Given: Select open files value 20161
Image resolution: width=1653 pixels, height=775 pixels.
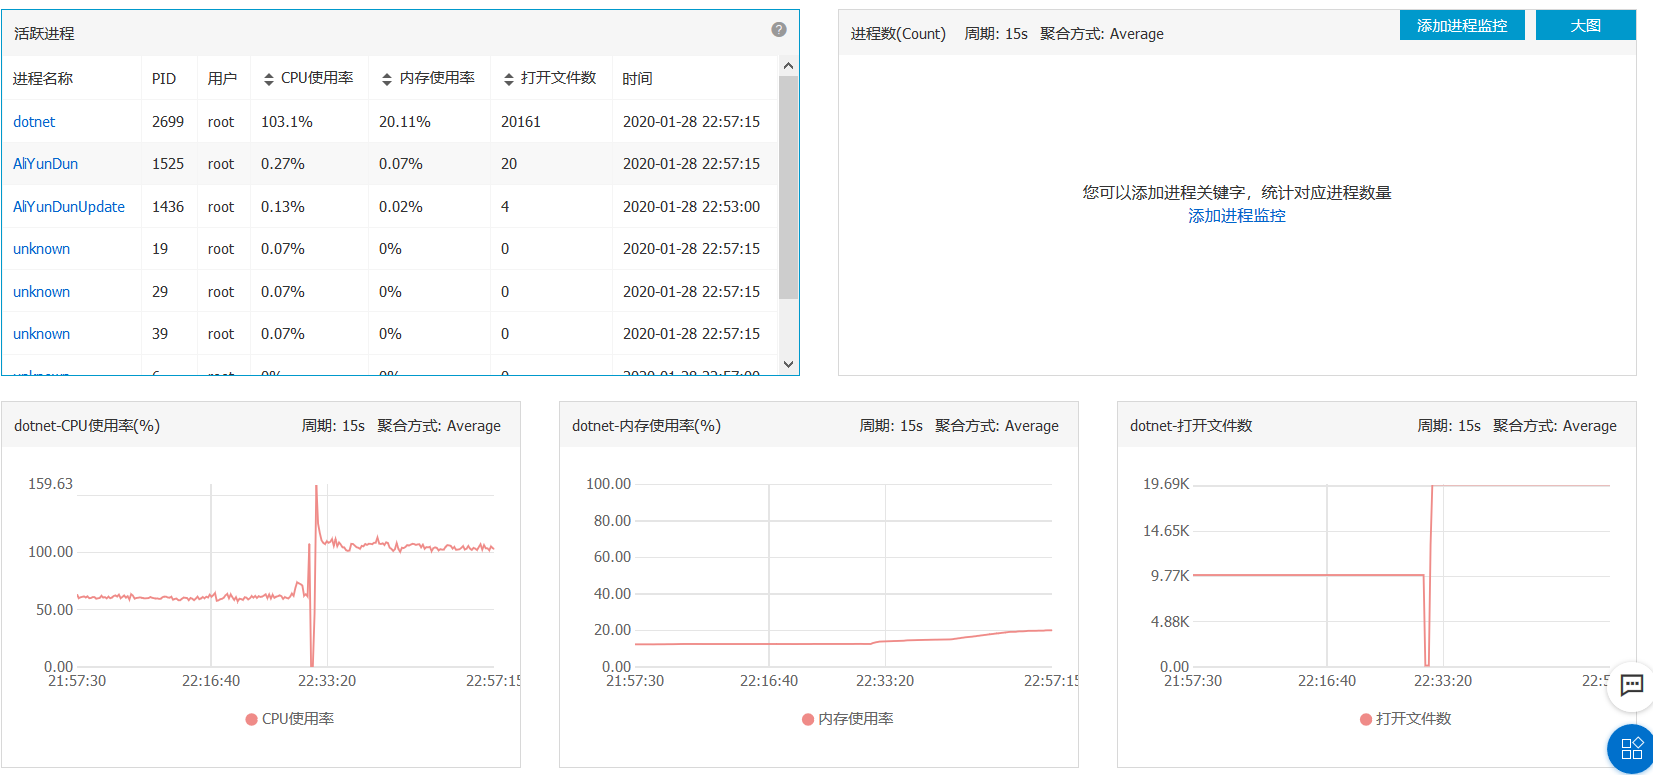Looking at the screenshot, I should tap(521, 122).
